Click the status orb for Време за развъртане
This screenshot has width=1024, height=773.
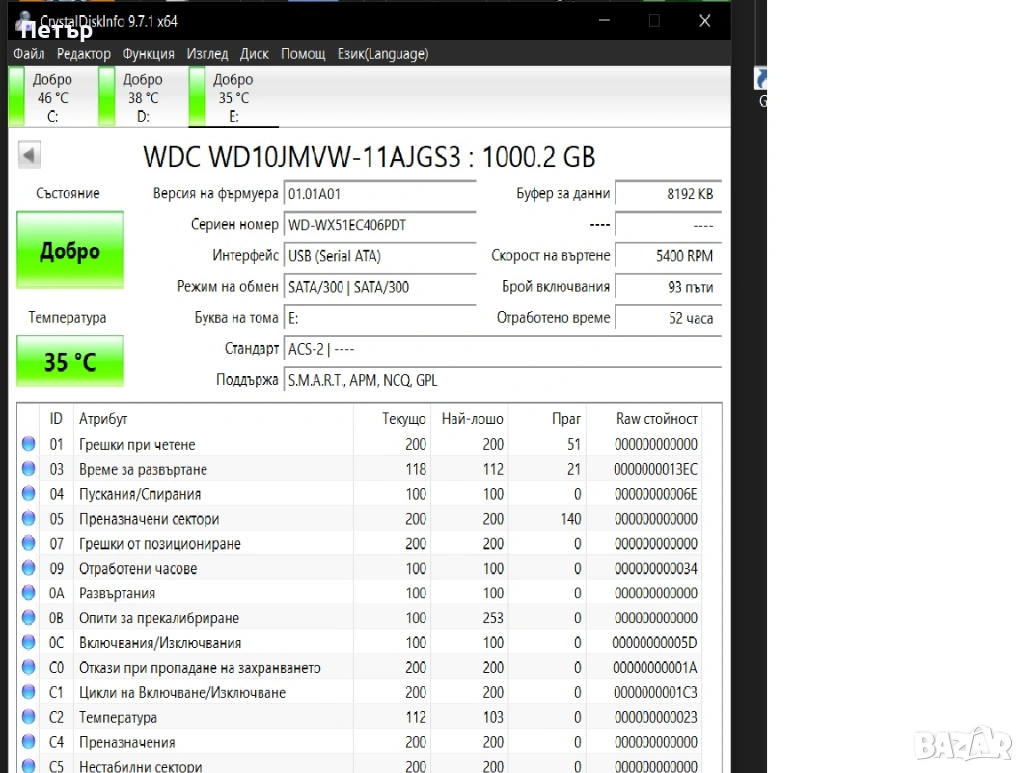(x=29, y=469)
